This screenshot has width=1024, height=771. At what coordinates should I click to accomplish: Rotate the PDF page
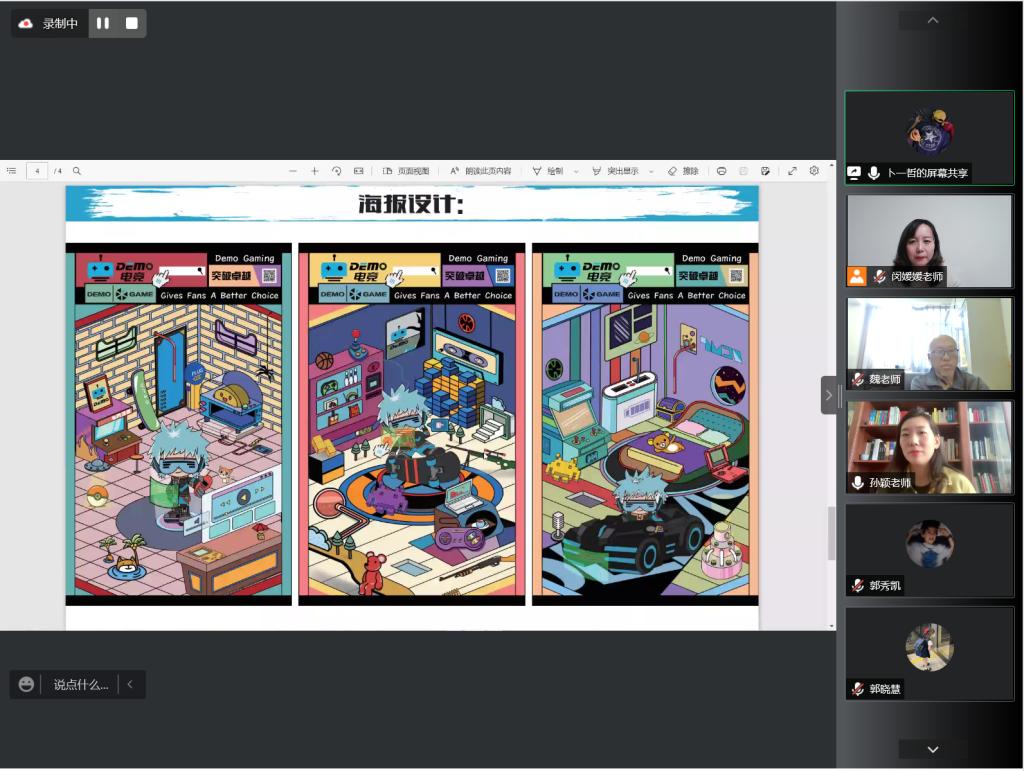coord(336,171)
